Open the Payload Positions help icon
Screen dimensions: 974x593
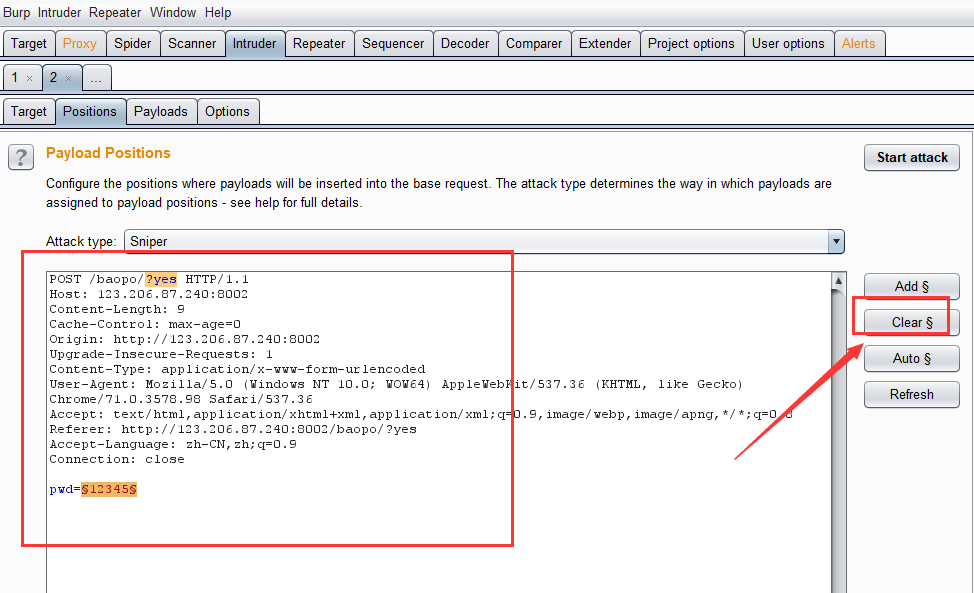pyautogui.click(x=20, y=157)
